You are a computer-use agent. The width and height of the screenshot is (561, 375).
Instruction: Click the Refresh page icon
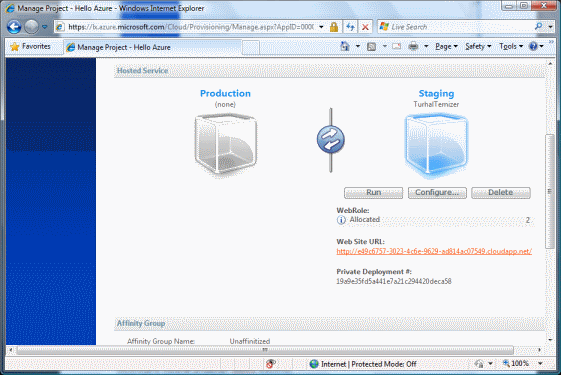coord(350,27)
